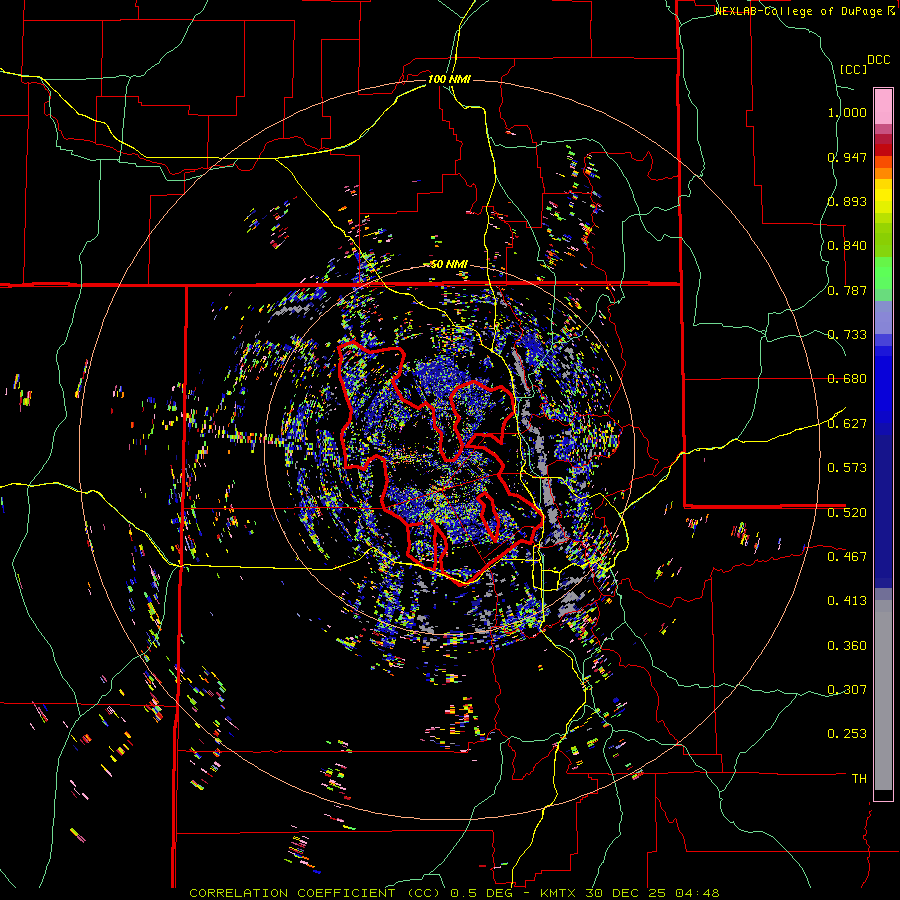Pick the gray segment of the color bar
900x900 pixels.
tap(883, 695)
